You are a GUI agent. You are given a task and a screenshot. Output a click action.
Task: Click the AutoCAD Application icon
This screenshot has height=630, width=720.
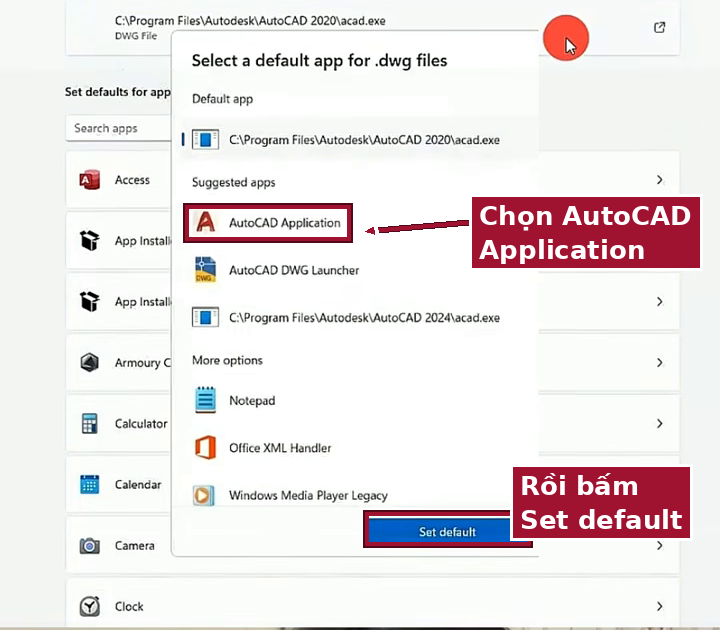(x=205, y=223)
